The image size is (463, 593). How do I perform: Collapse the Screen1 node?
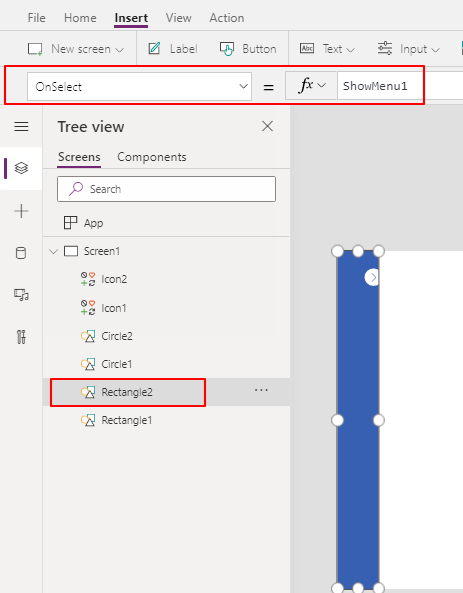tap(54, 251)
